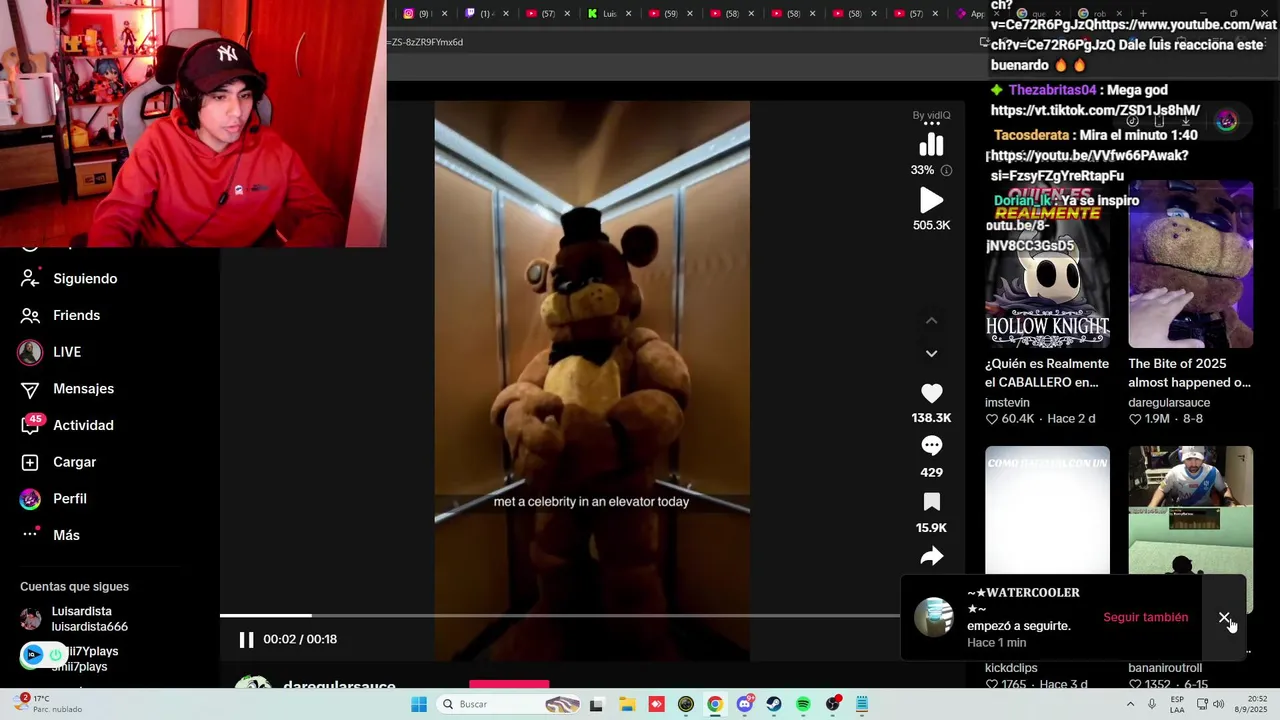Open the weather widget 17°C
The image size is (1280, 720).
click(x=48, y=704)
